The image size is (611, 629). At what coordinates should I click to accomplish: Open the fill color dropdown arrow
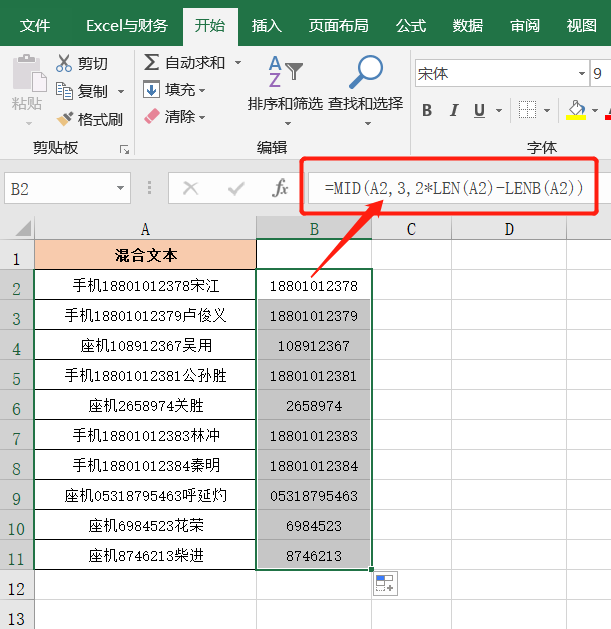595,110
